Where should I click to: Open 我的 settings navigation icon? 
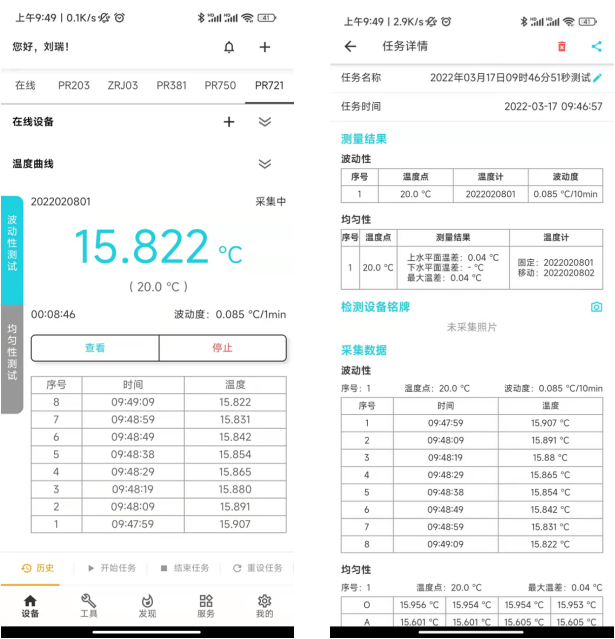pos(265,606)
